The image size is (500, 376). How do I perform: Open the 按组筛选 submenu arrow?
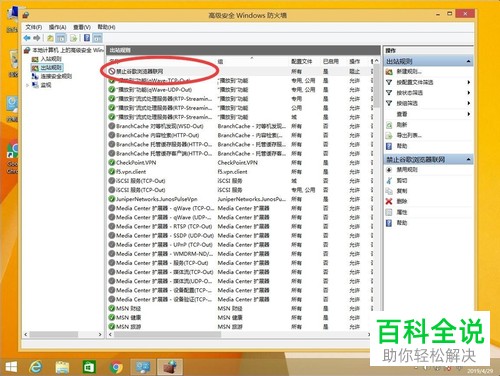pos(468,103)
